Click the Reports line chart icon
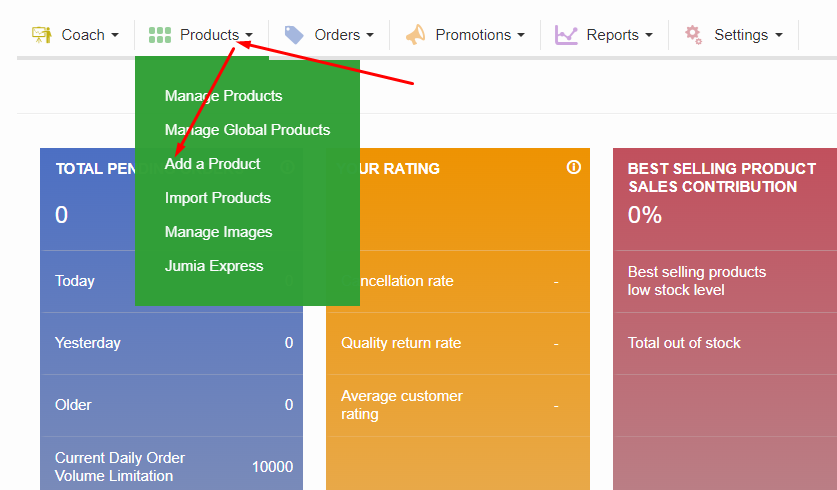 567,35
